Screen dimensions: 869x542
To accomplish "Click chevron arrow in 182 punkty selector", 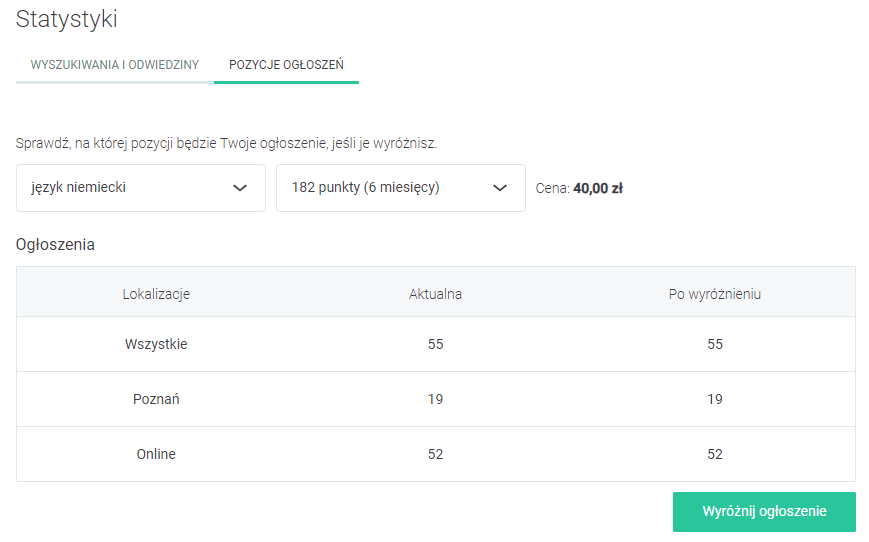I will (500, 188).
